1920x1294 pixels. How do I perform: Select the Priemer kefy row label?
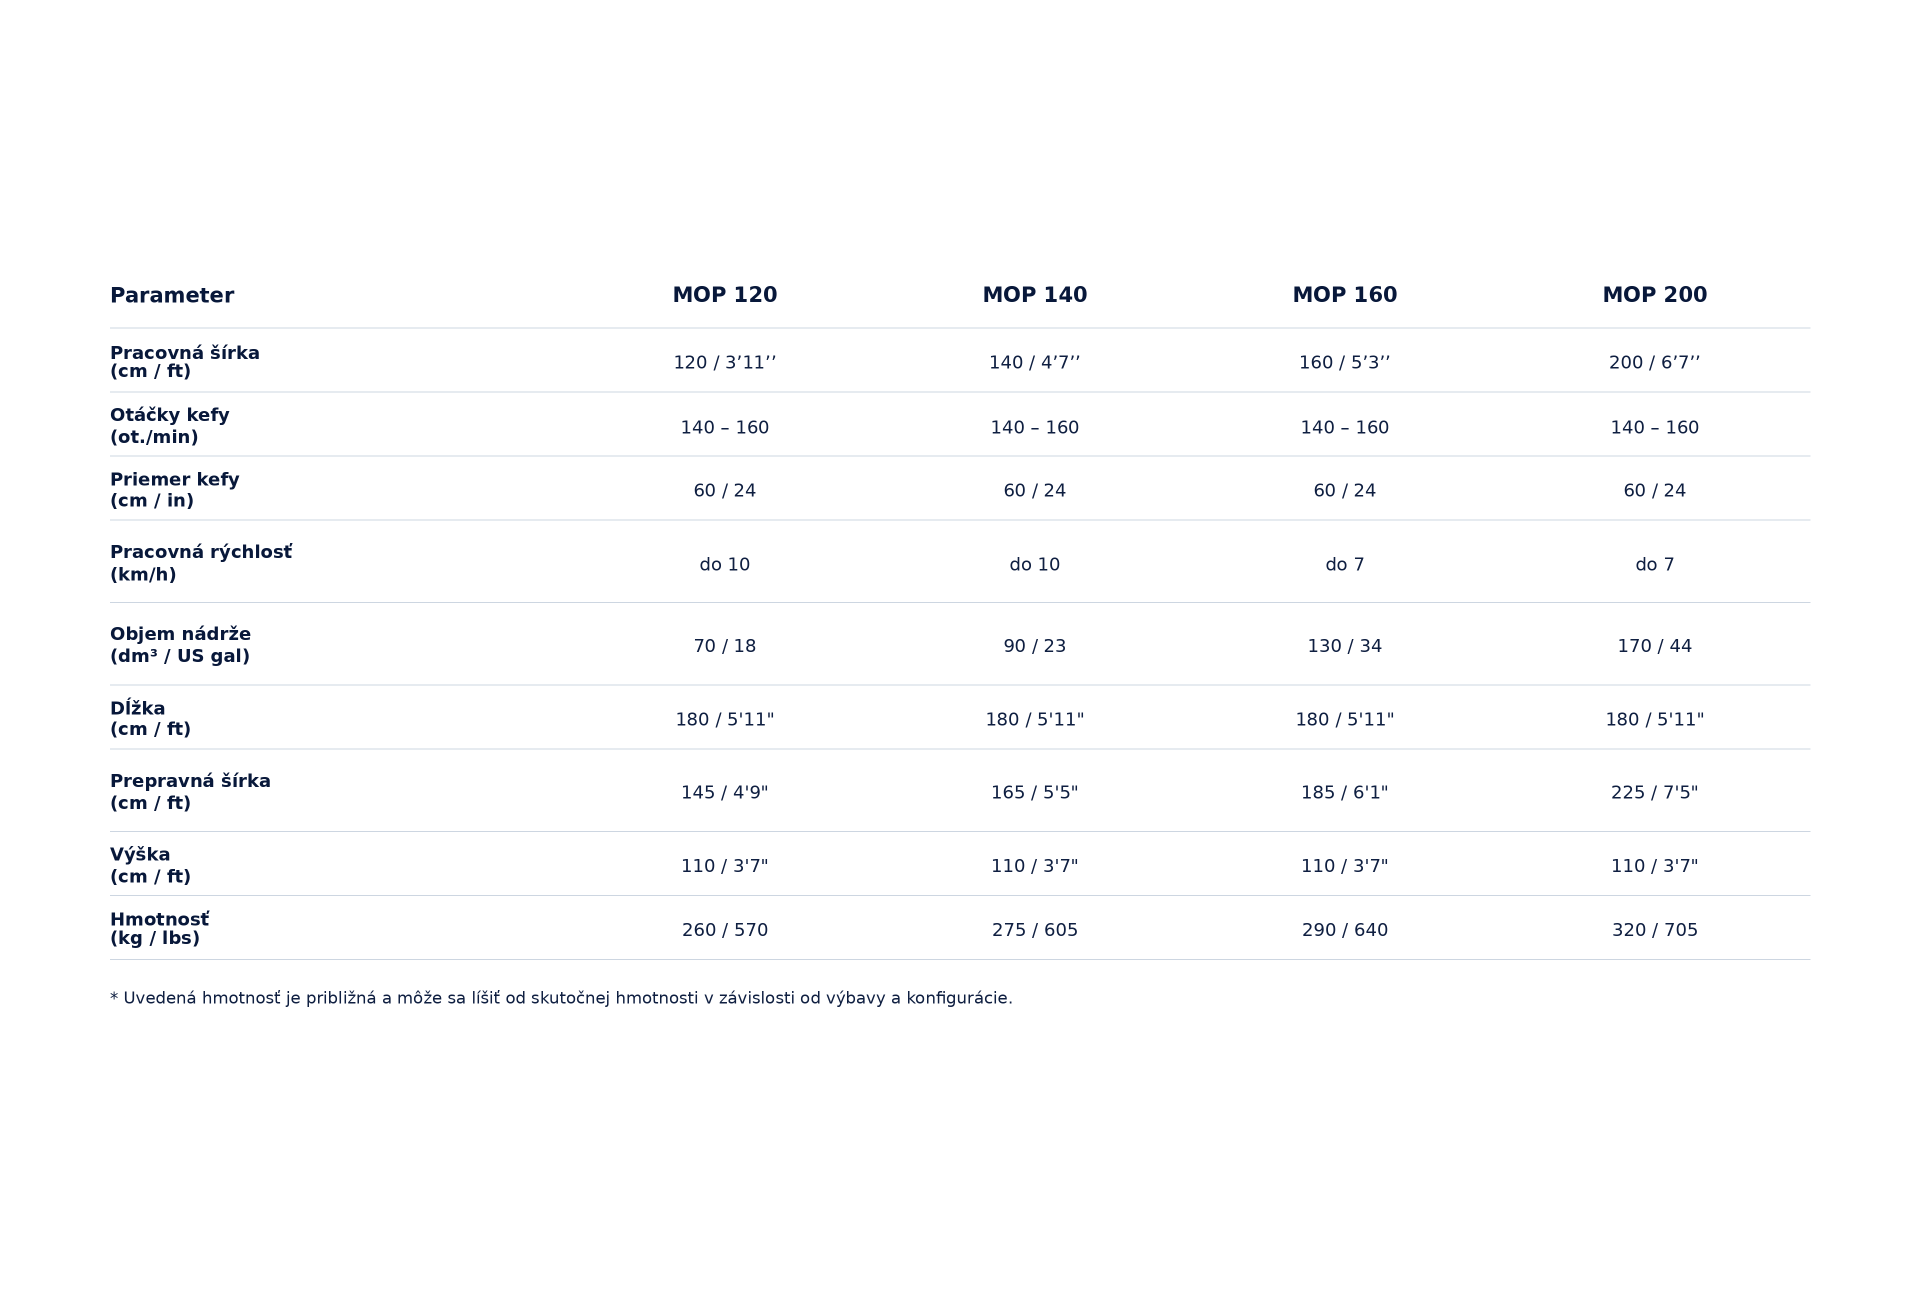(175, 490)
